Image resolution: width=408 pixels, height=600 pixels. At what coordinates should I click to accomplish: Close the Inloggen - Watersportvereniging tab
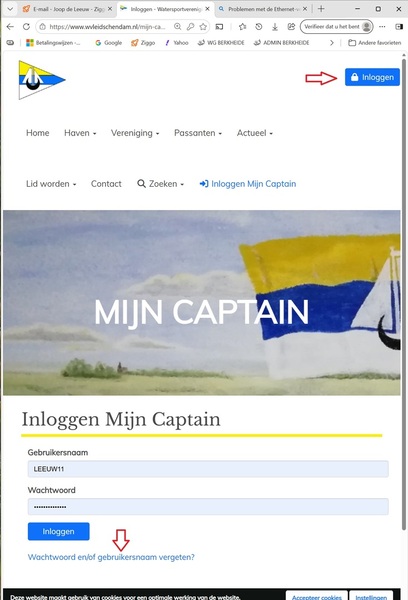208,9
